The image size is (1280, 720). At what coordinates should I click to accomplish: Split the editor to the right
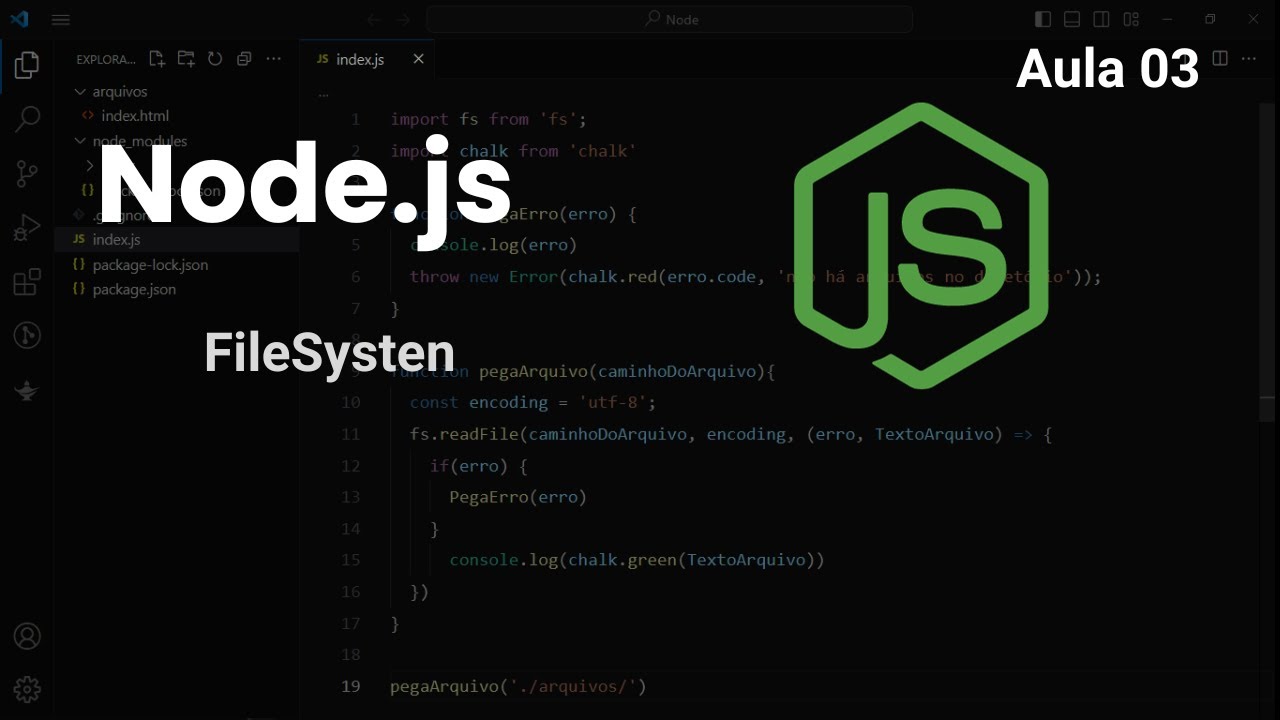tap(1220, 59)
